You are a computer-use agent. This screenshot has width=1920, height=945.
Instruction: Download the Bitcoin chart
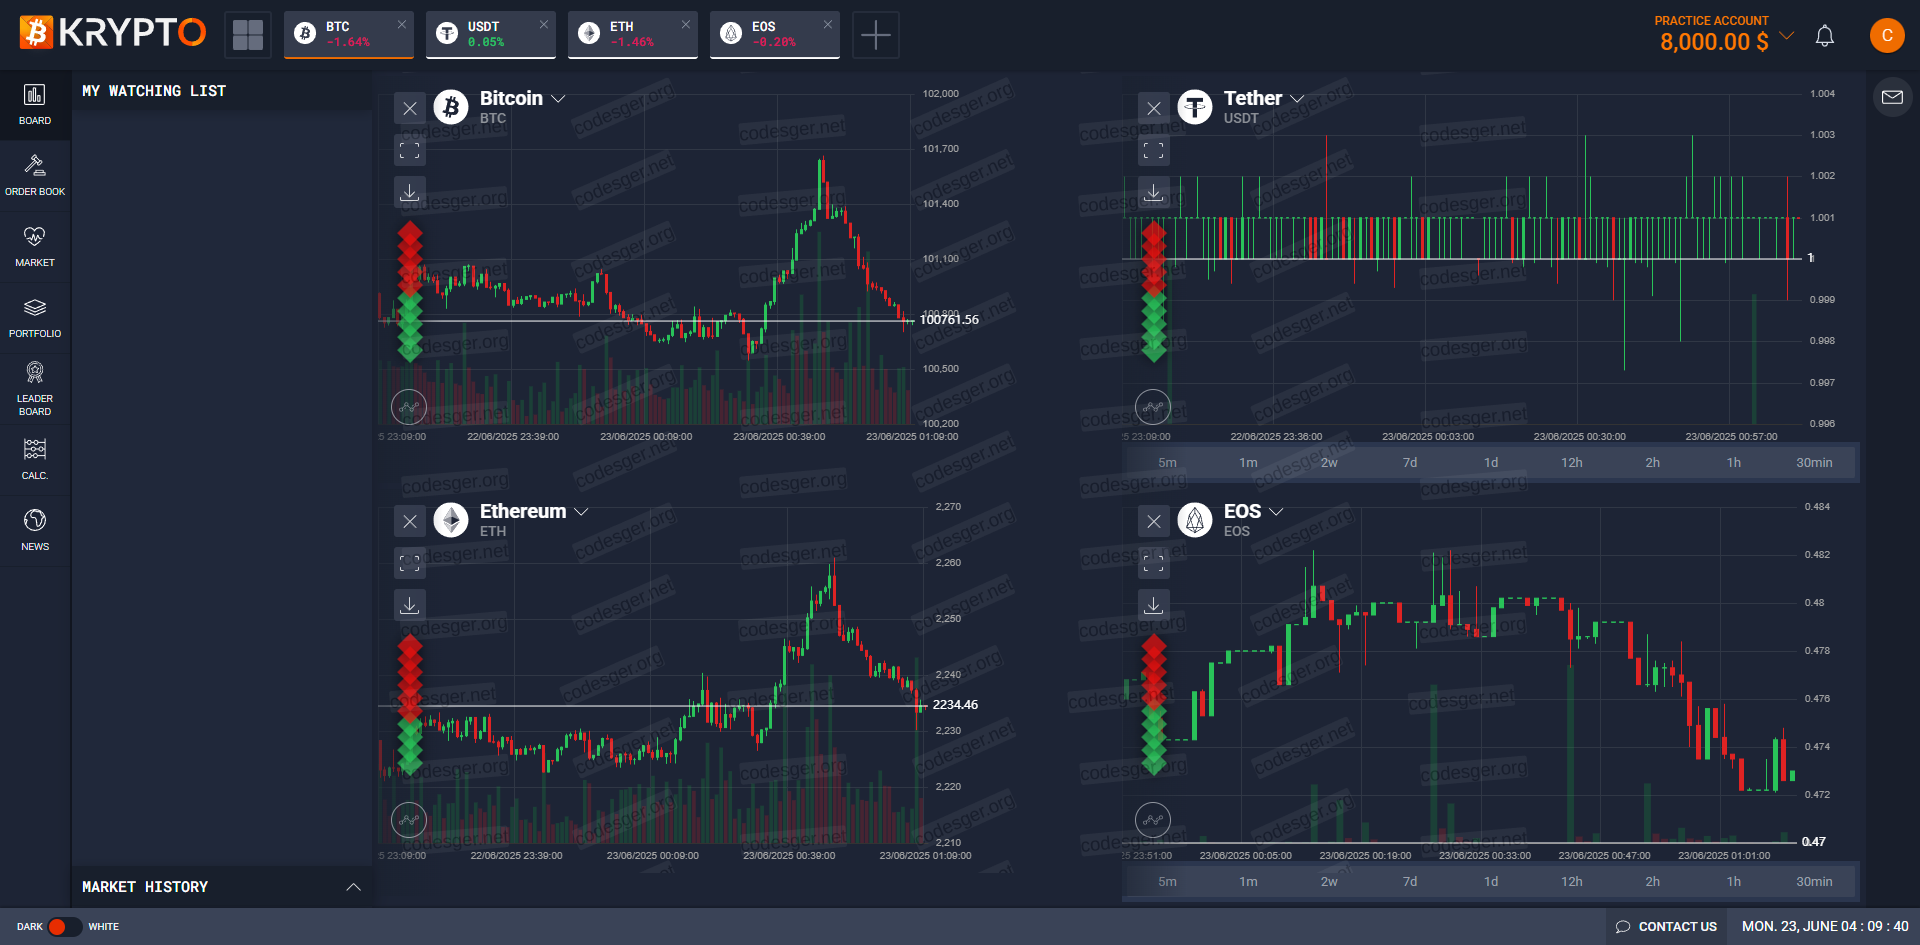(x=410, y=192)
